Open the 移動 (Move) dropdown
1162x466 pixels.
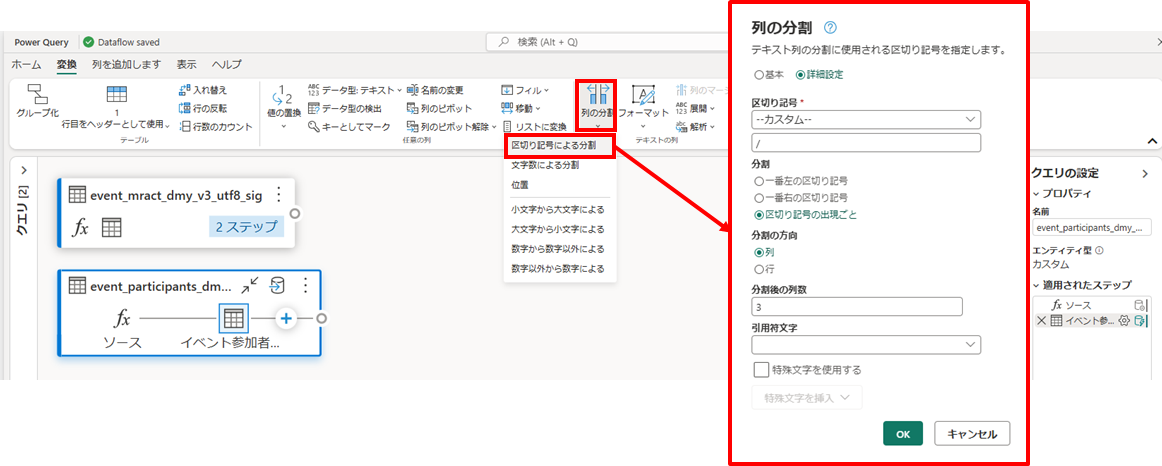coord(522,108)
